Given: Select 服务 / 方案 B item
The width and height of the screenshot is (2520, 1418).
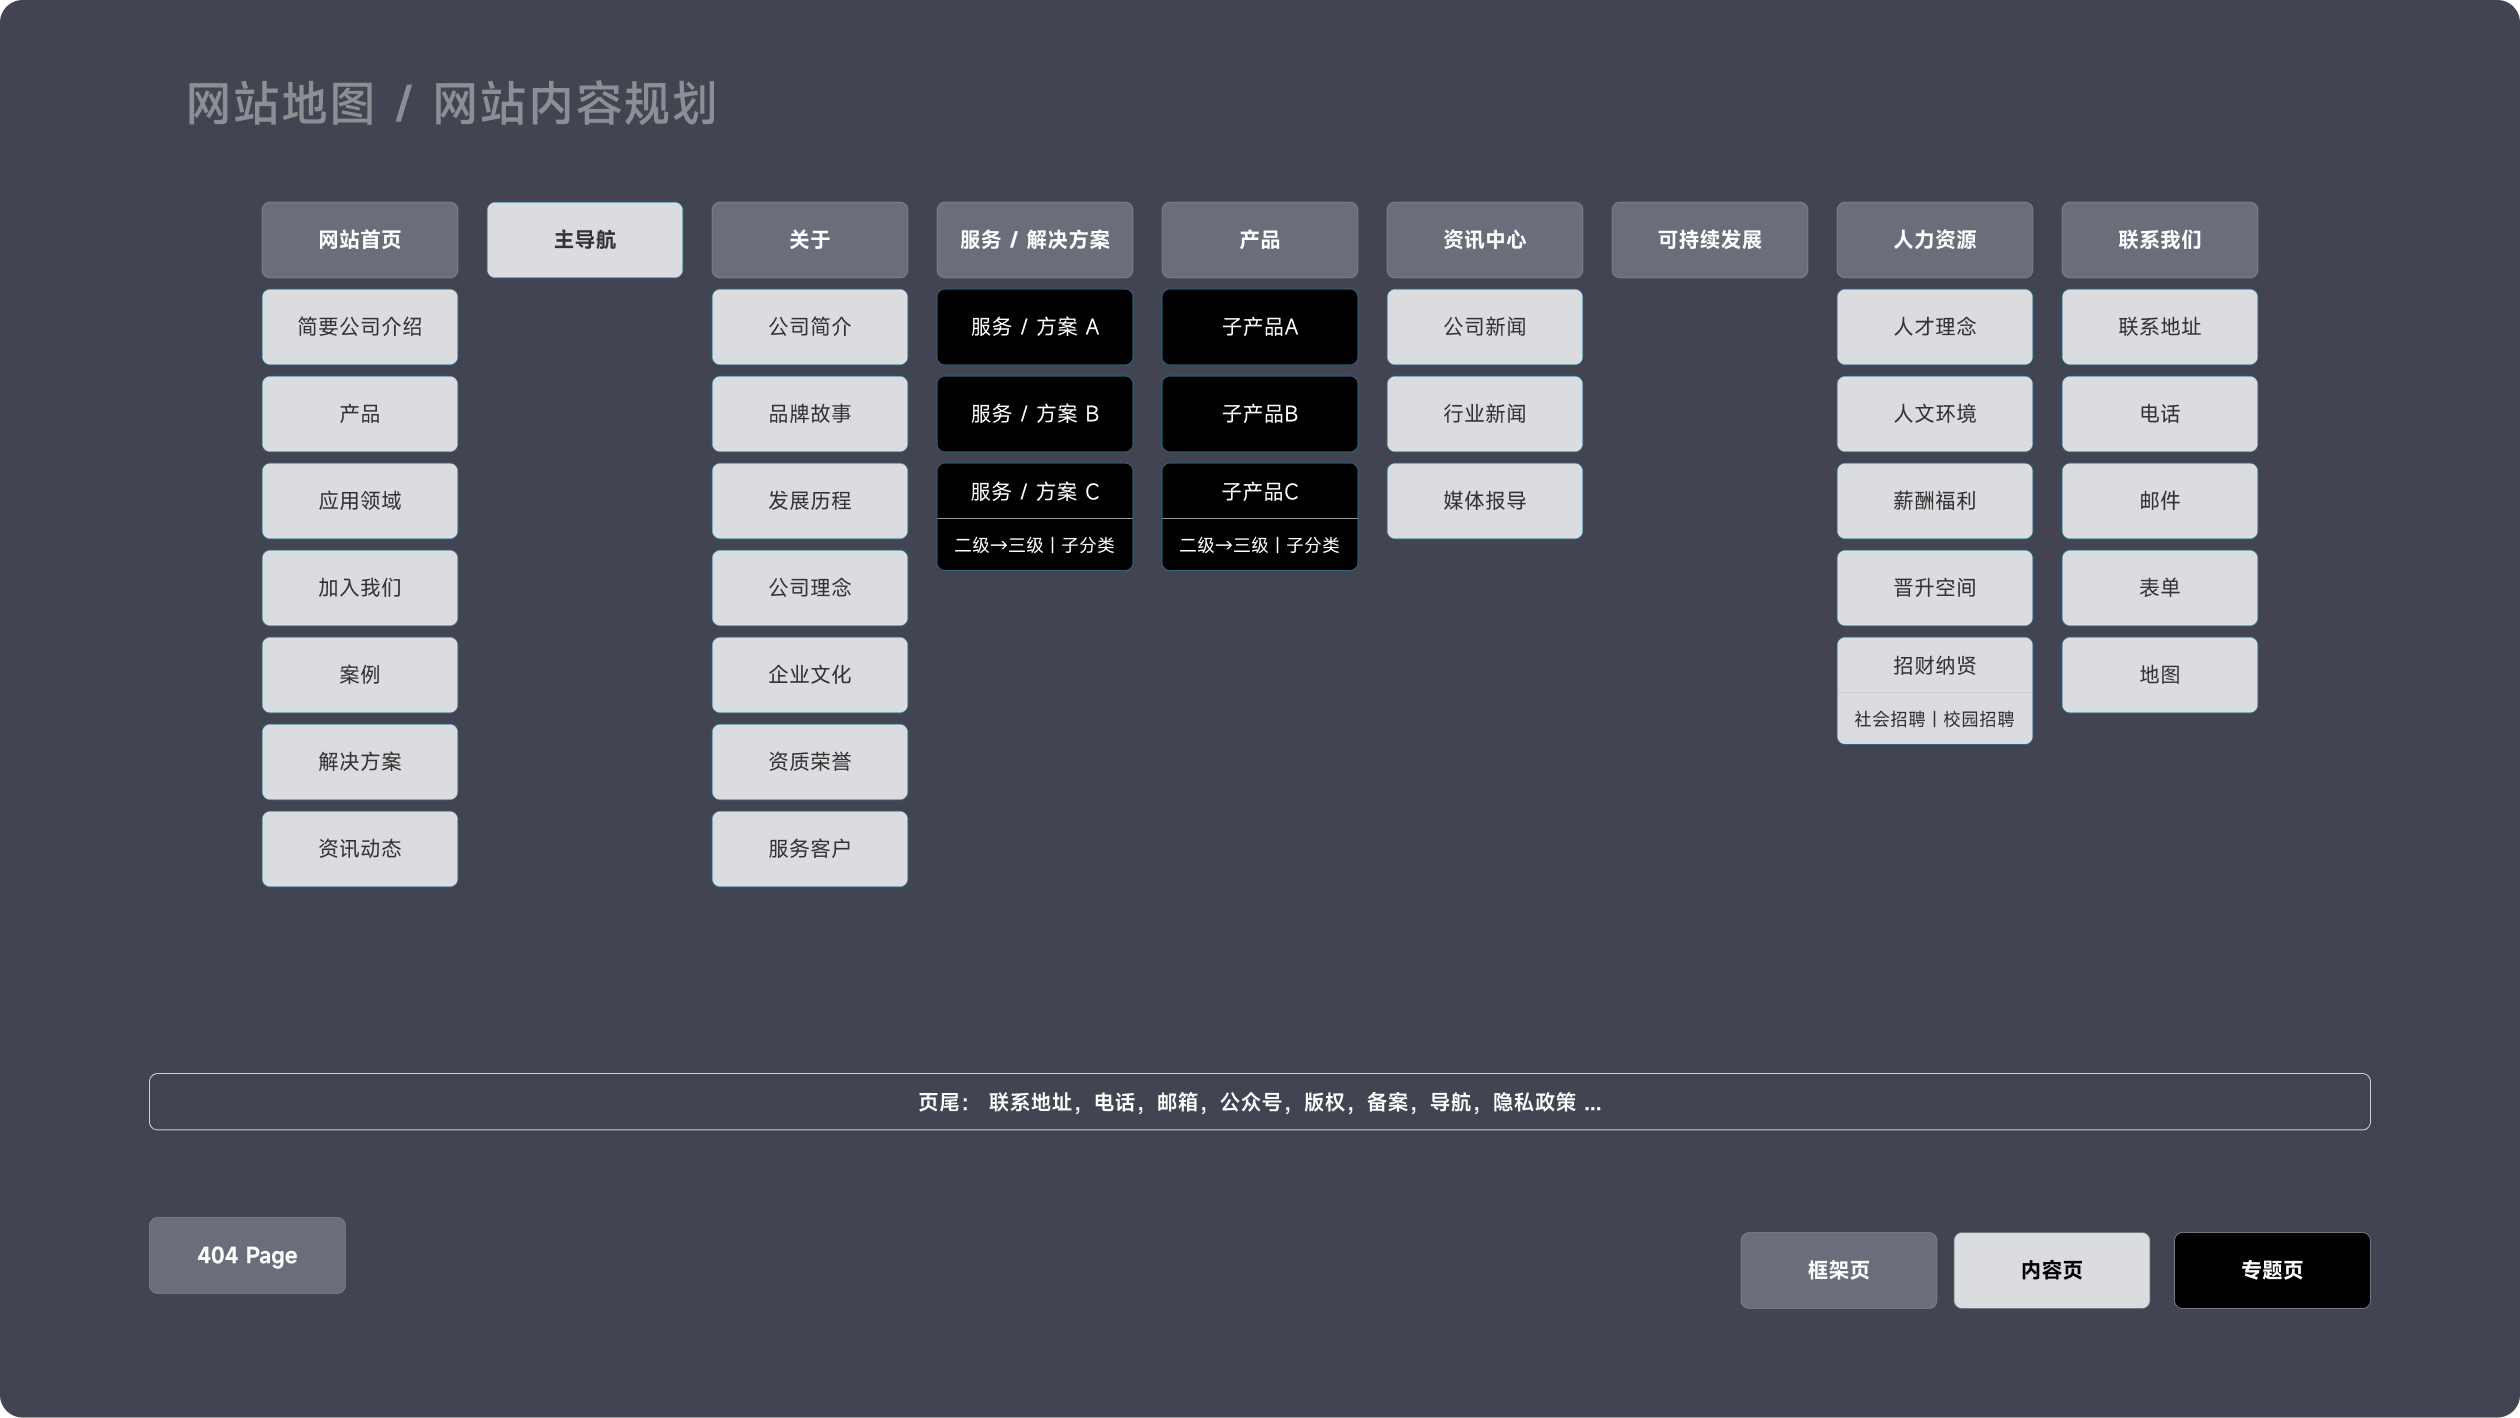Looking at the screenshot, I should pyautogui.click(x=1034, y=414).
